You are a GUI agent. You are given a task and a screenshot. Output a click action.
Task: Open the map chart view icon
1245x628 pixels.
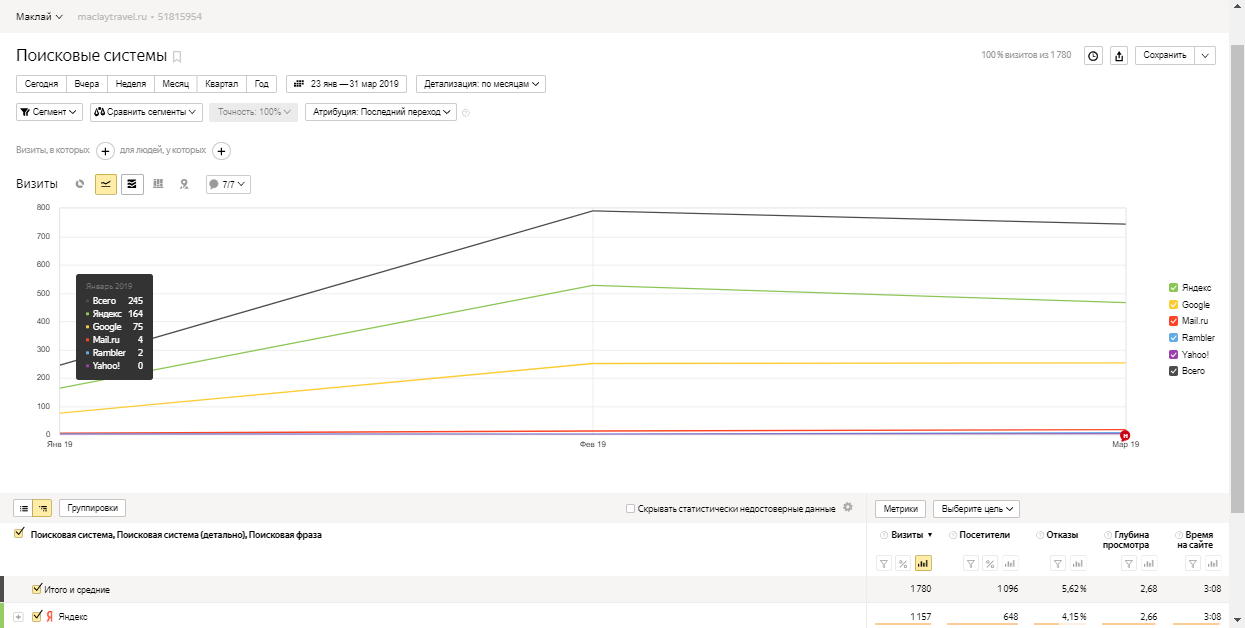coord(184,184)
